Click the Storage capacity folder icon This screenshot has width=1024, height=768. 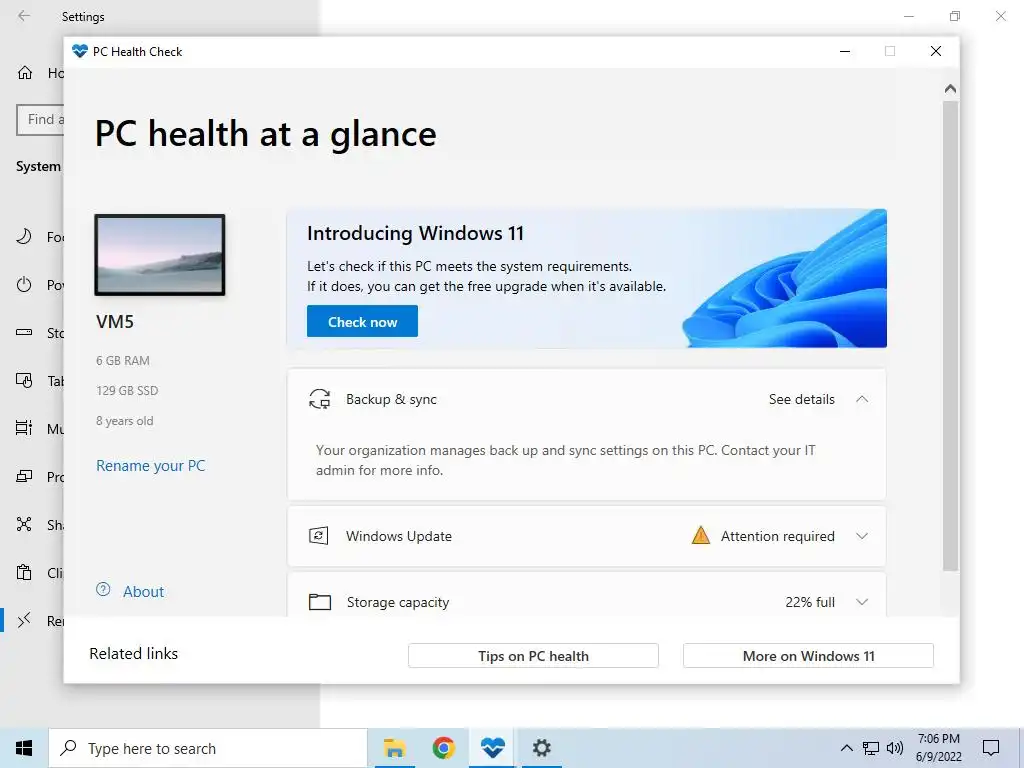(x=319, y=602)
